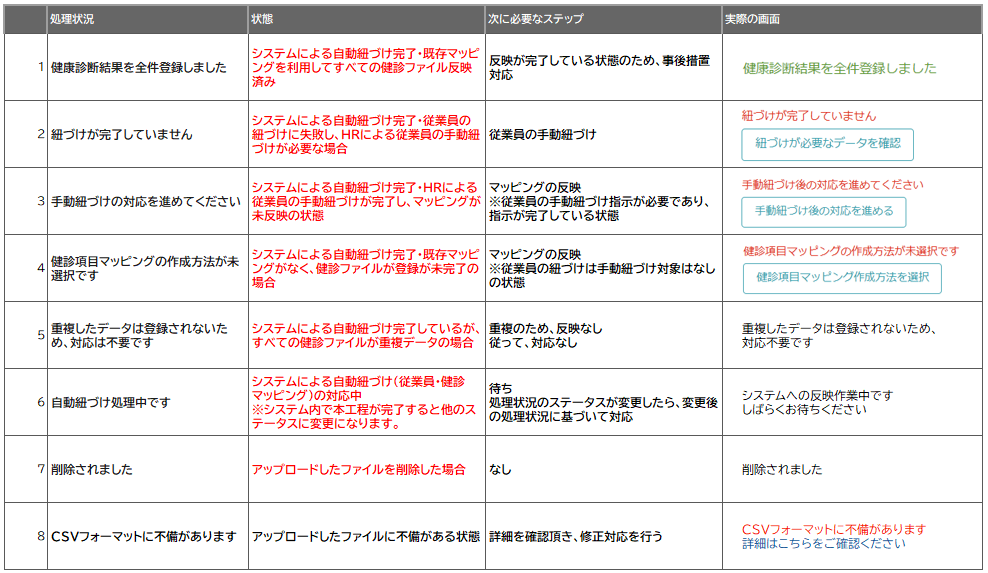Click the row 3 マッピングの反映 step cell
The height and width of the screenshot is (573, 988).
coord(603,202)
